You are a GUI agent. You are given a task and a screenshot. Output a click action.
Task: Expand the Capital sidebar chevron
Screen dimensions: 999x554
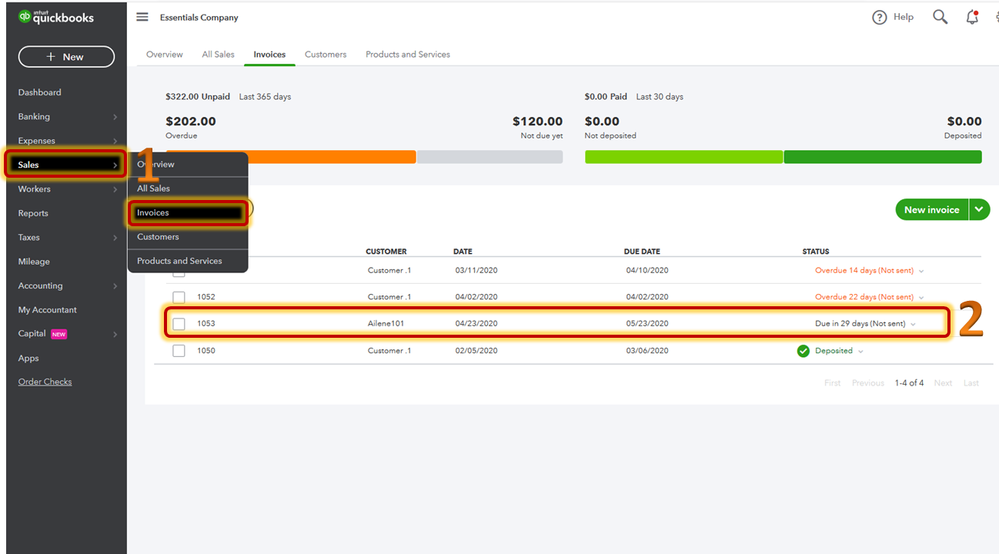(115, 334)
